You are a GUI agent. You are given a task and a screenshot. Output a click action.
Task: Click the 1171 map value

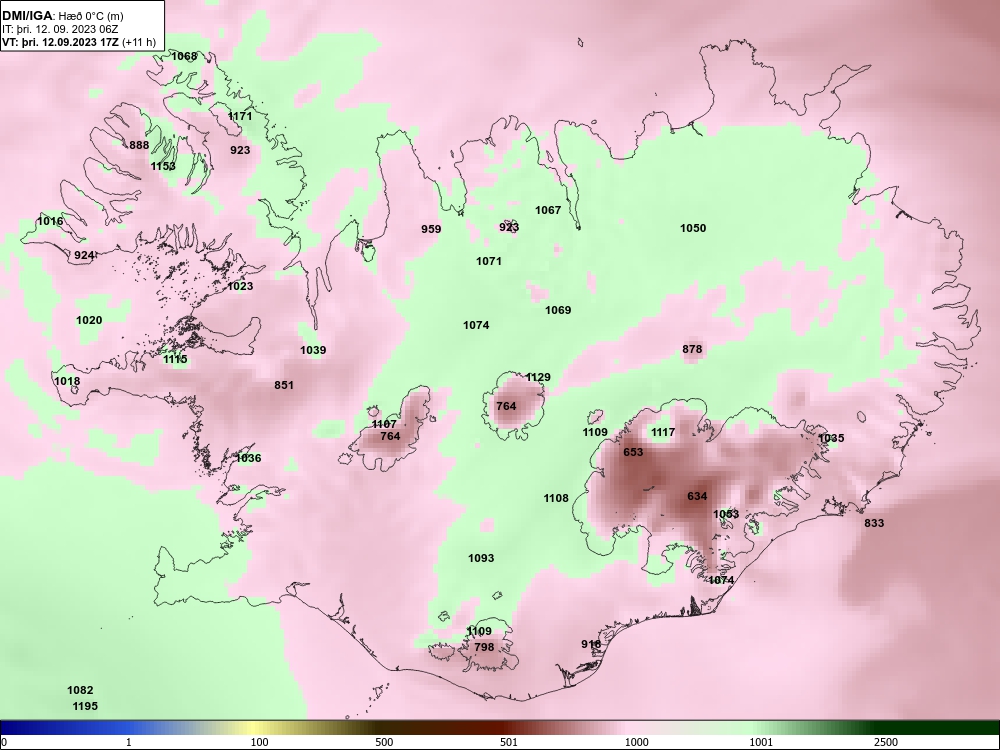coord(240,116)
